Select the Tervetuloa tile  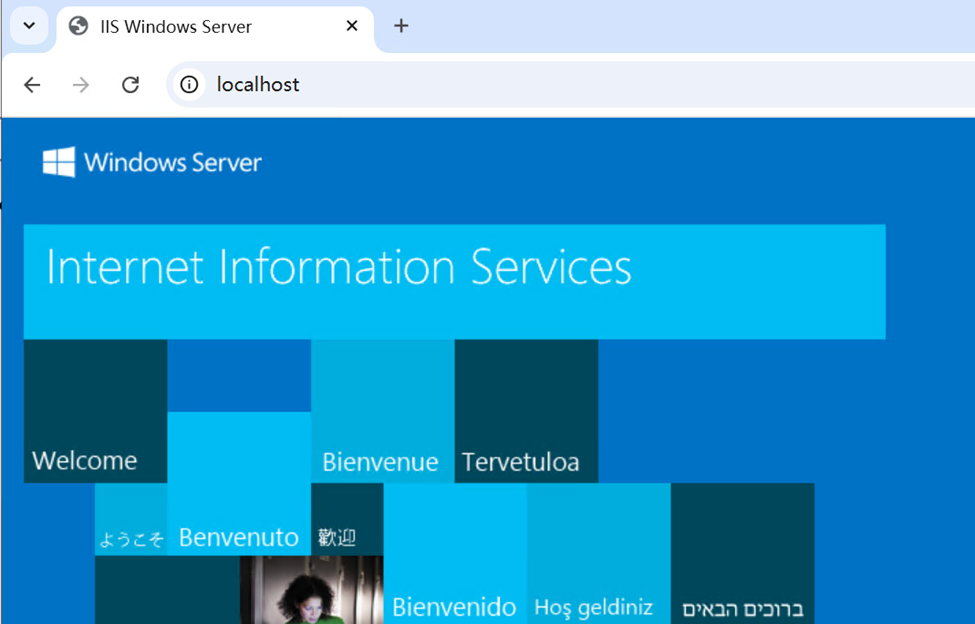pos(526,412)
